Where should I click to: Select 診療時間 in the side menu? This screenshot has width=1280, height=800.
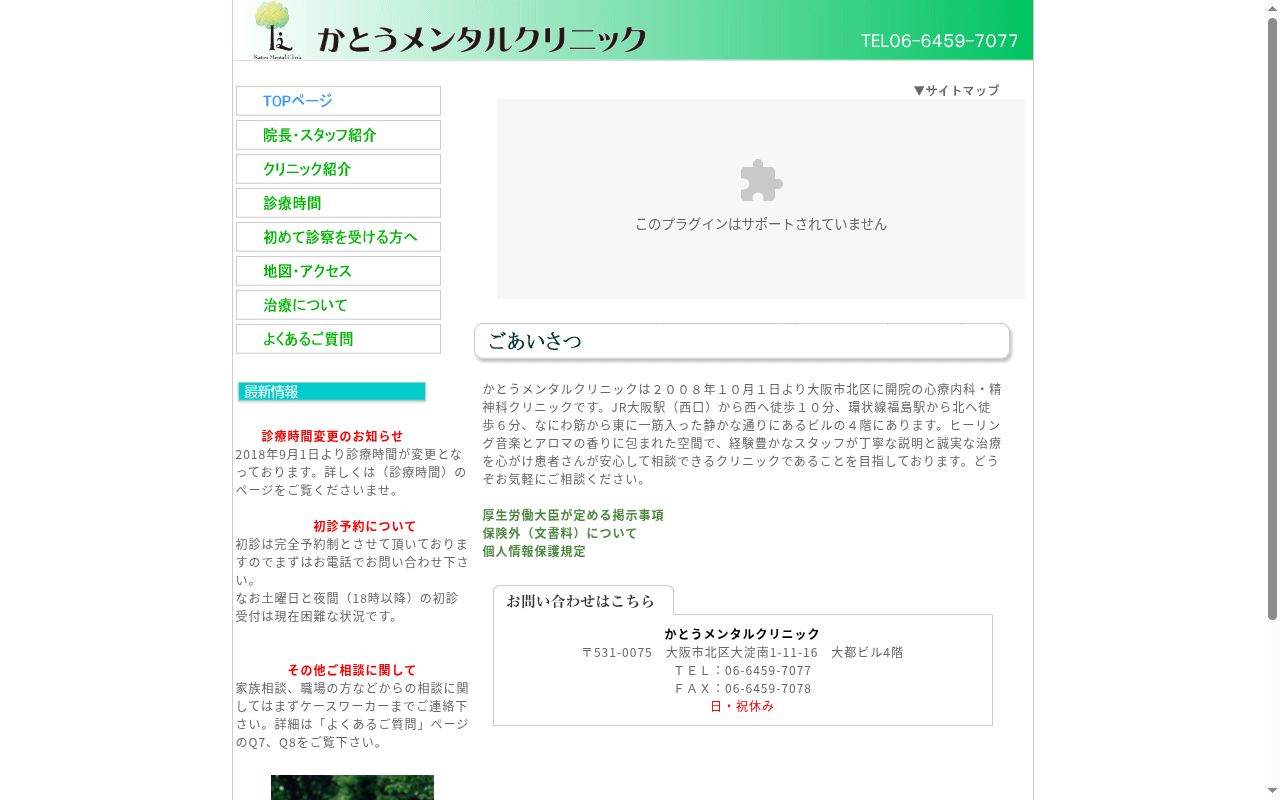coord(338,203)
